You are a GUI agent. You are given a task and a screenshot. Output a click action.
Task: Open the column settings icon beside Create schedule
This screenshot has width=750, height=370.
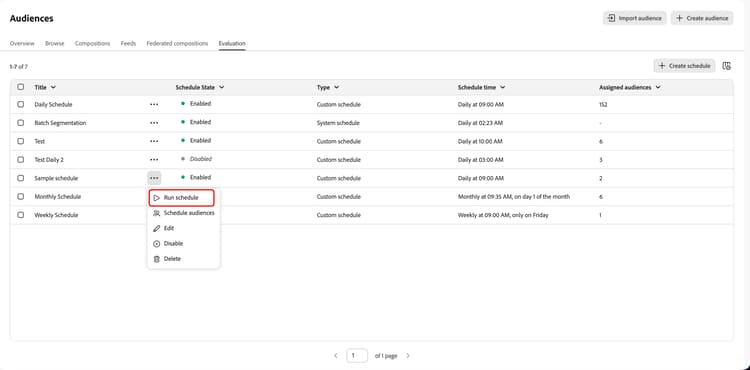[x=727, y=66]
